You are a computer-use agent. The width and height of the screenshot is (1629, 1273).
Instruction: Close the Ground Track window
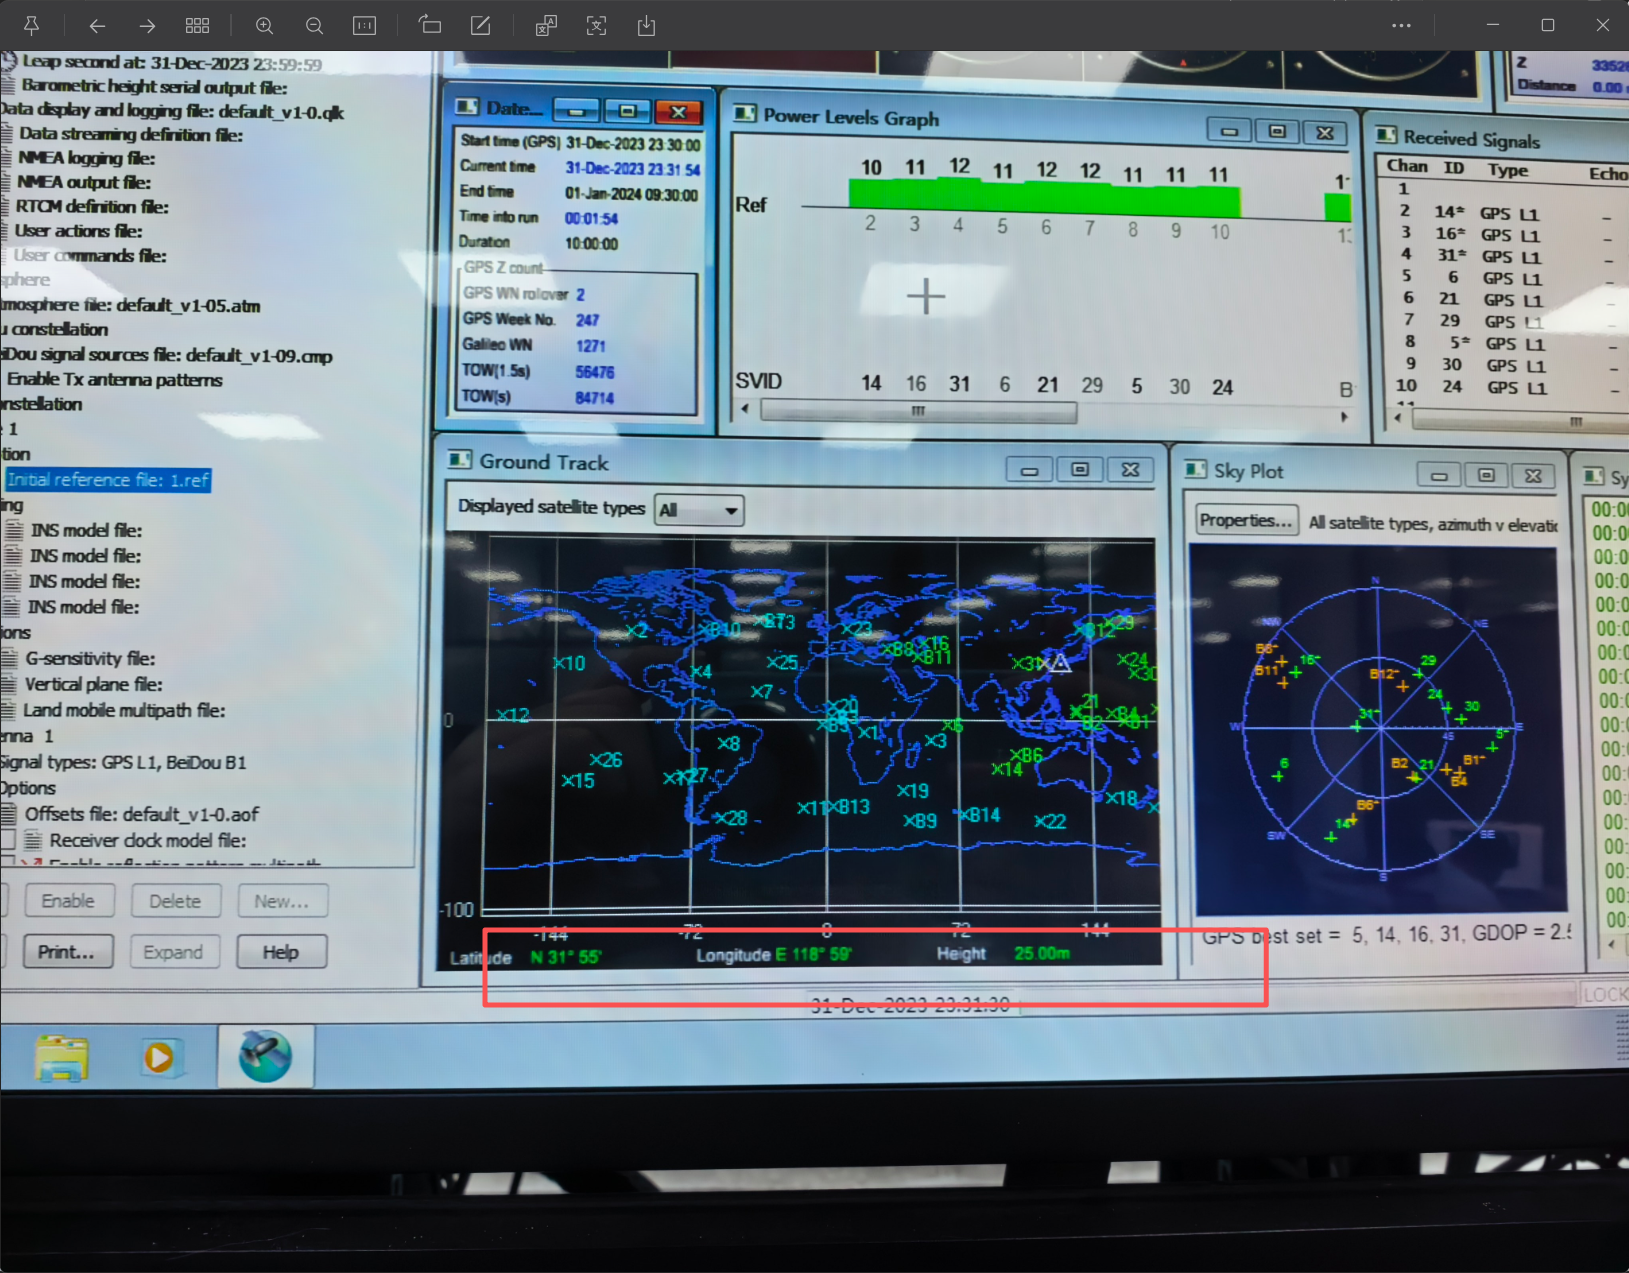click(x=1130, y=469)
